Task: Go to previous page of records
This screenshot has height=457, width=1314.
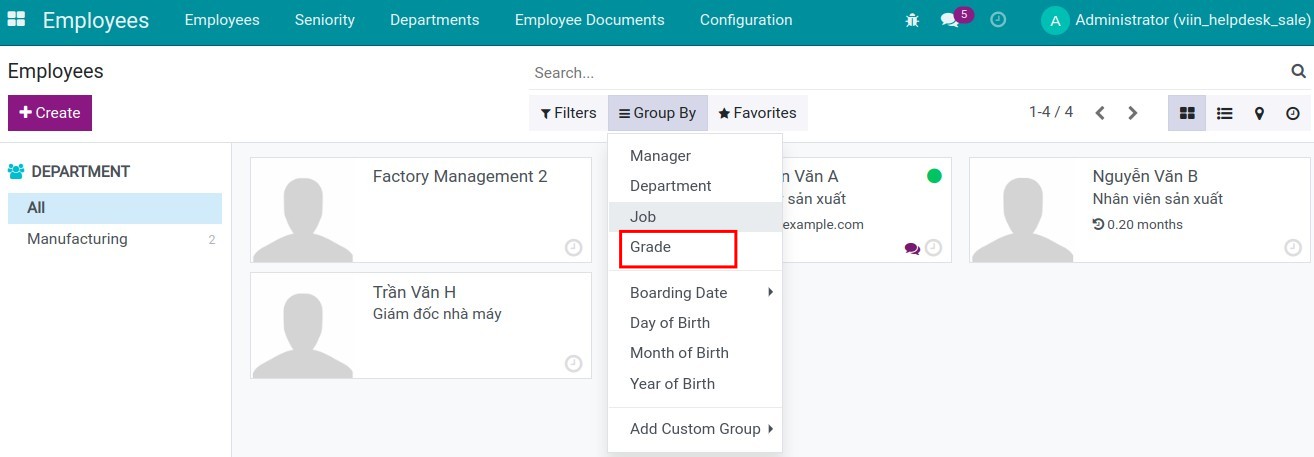Action: [1100, 113]
